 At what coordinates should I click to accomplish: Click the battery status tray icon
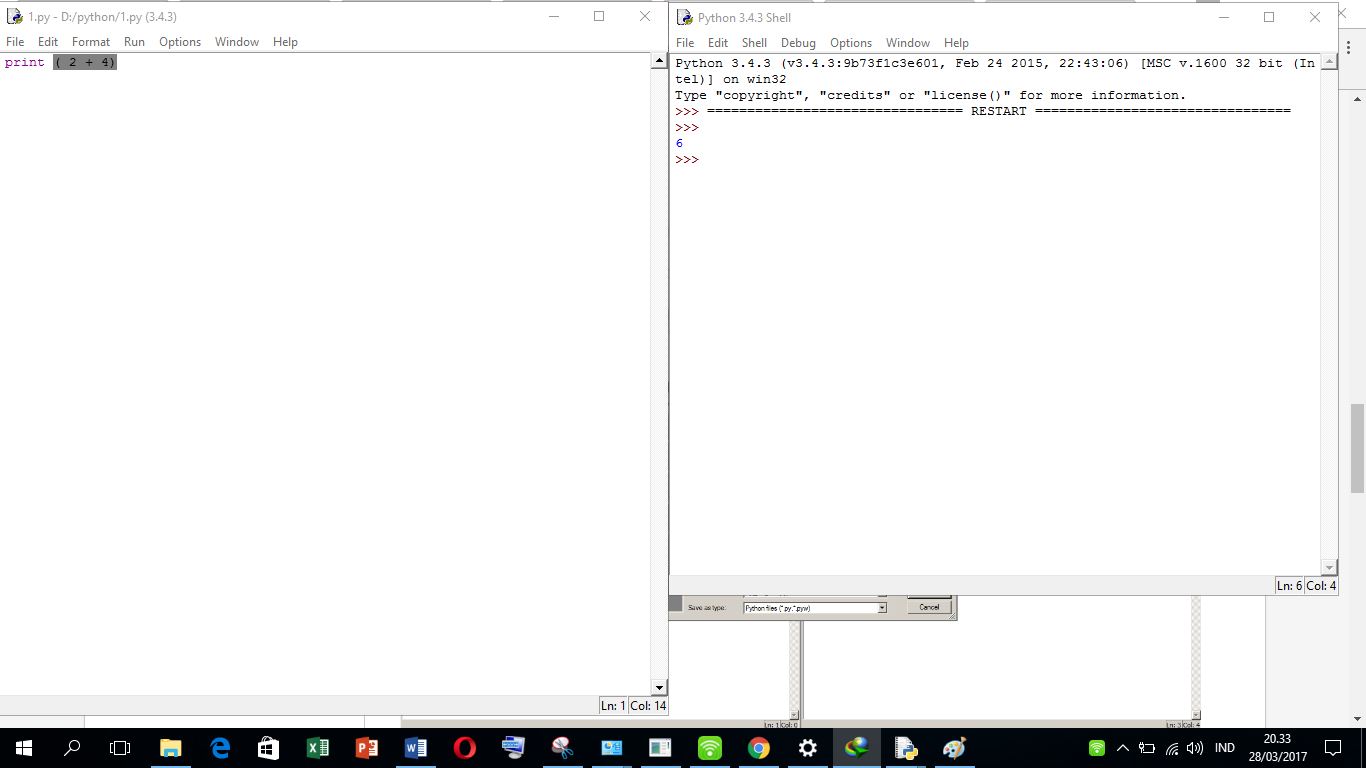coord(1147,748)
